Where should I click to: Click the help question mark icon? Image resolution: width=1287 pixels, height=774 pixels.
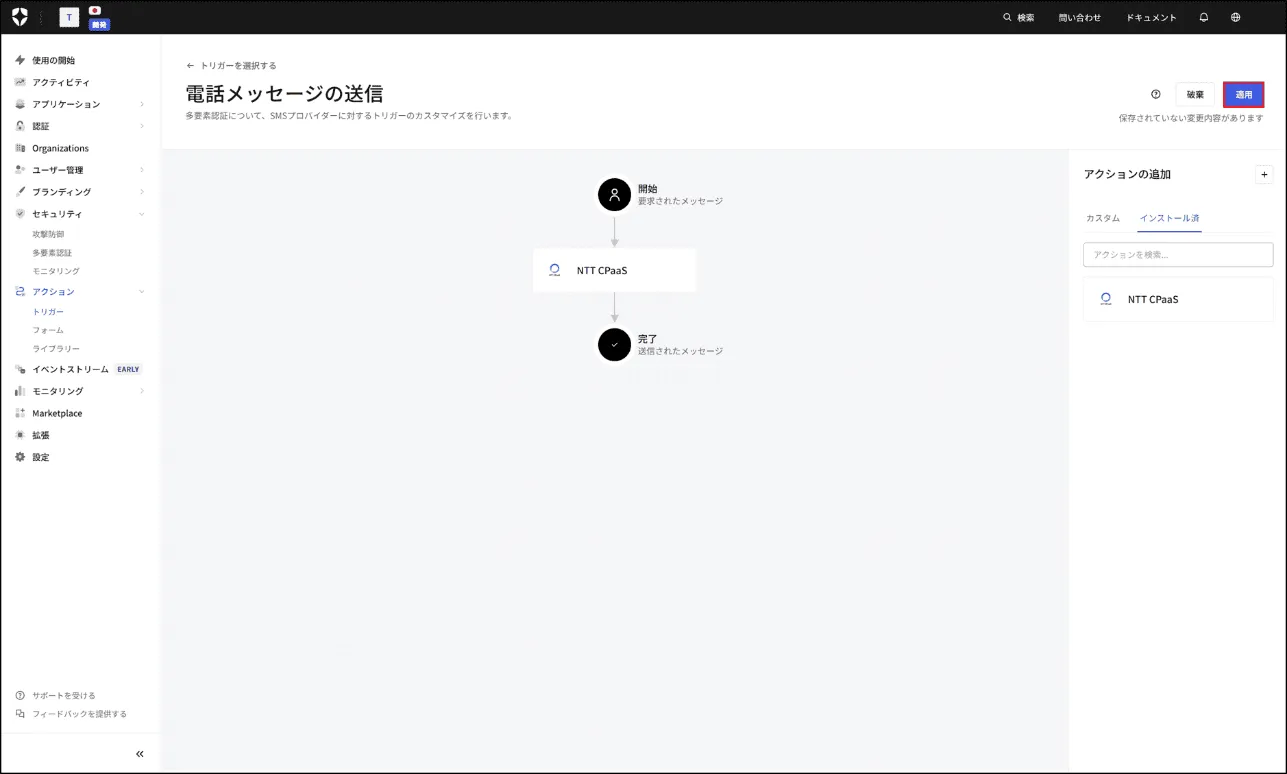point(1156,94)
